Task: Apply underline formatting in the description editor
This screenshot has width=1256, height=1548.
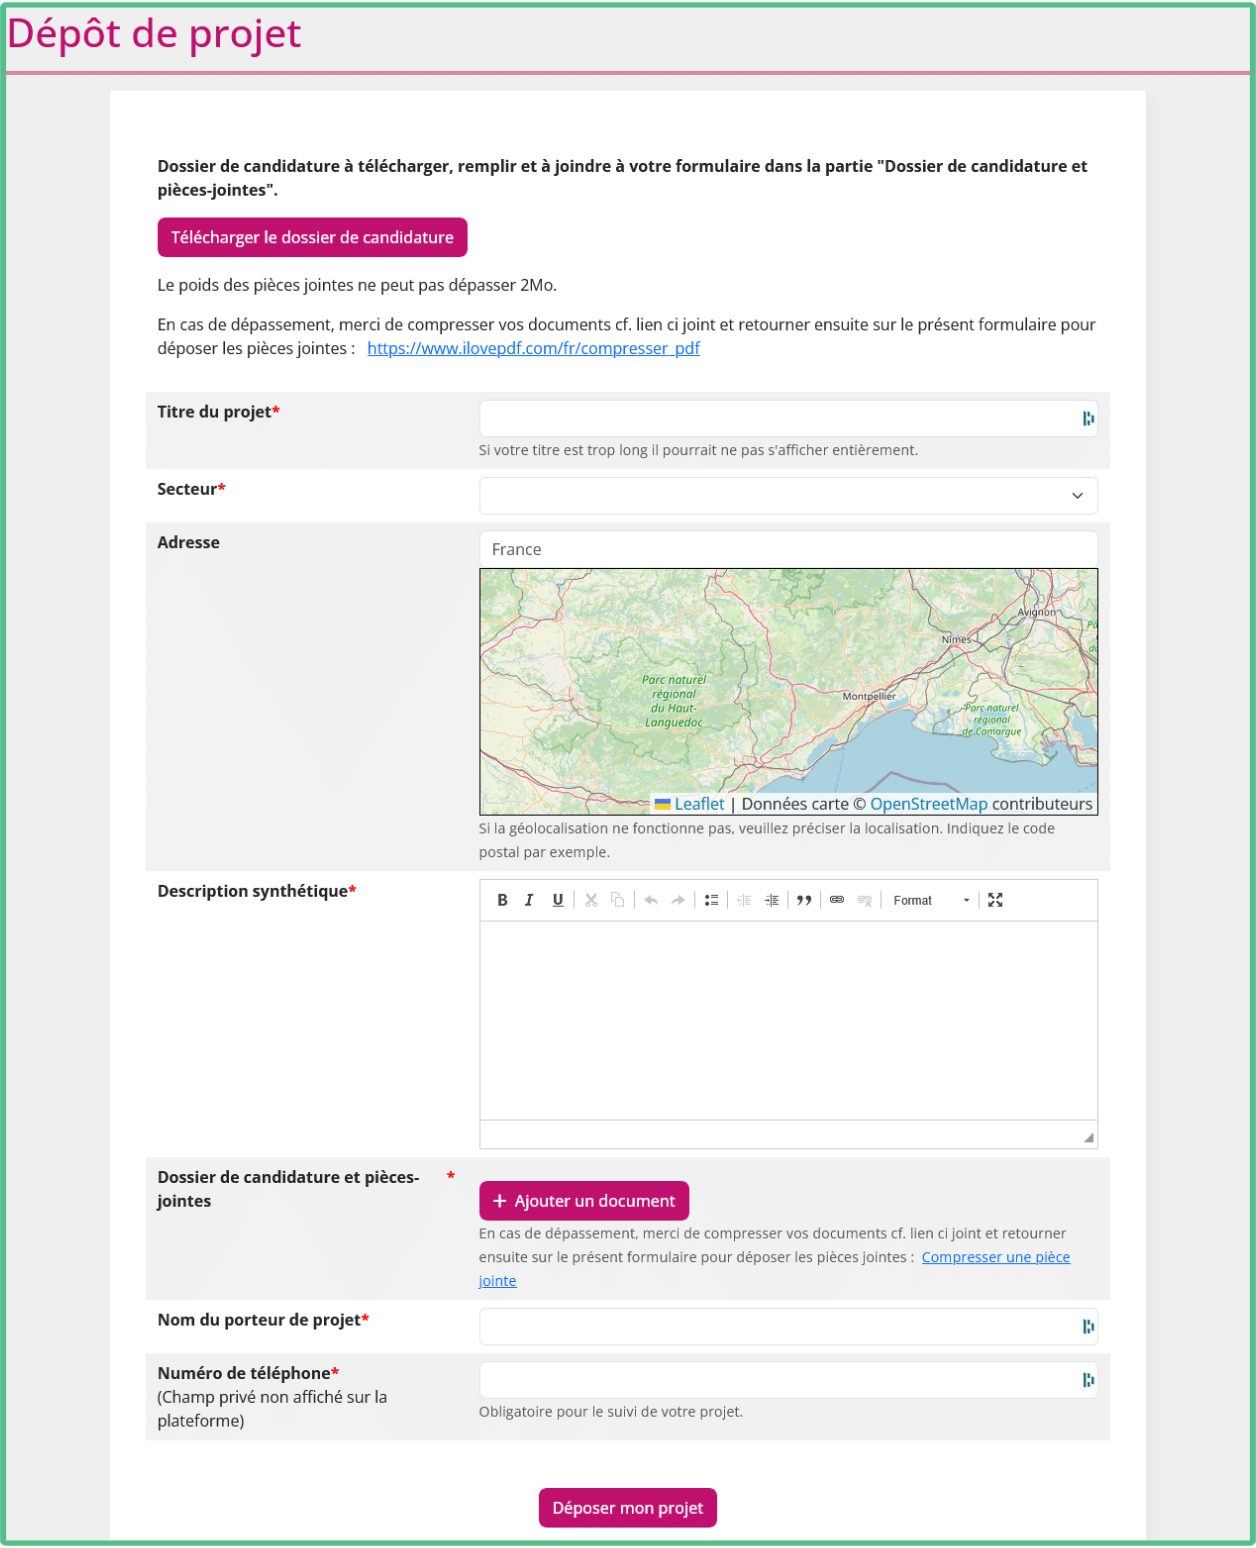Action: pyautogui.click(x=557, y=900)
